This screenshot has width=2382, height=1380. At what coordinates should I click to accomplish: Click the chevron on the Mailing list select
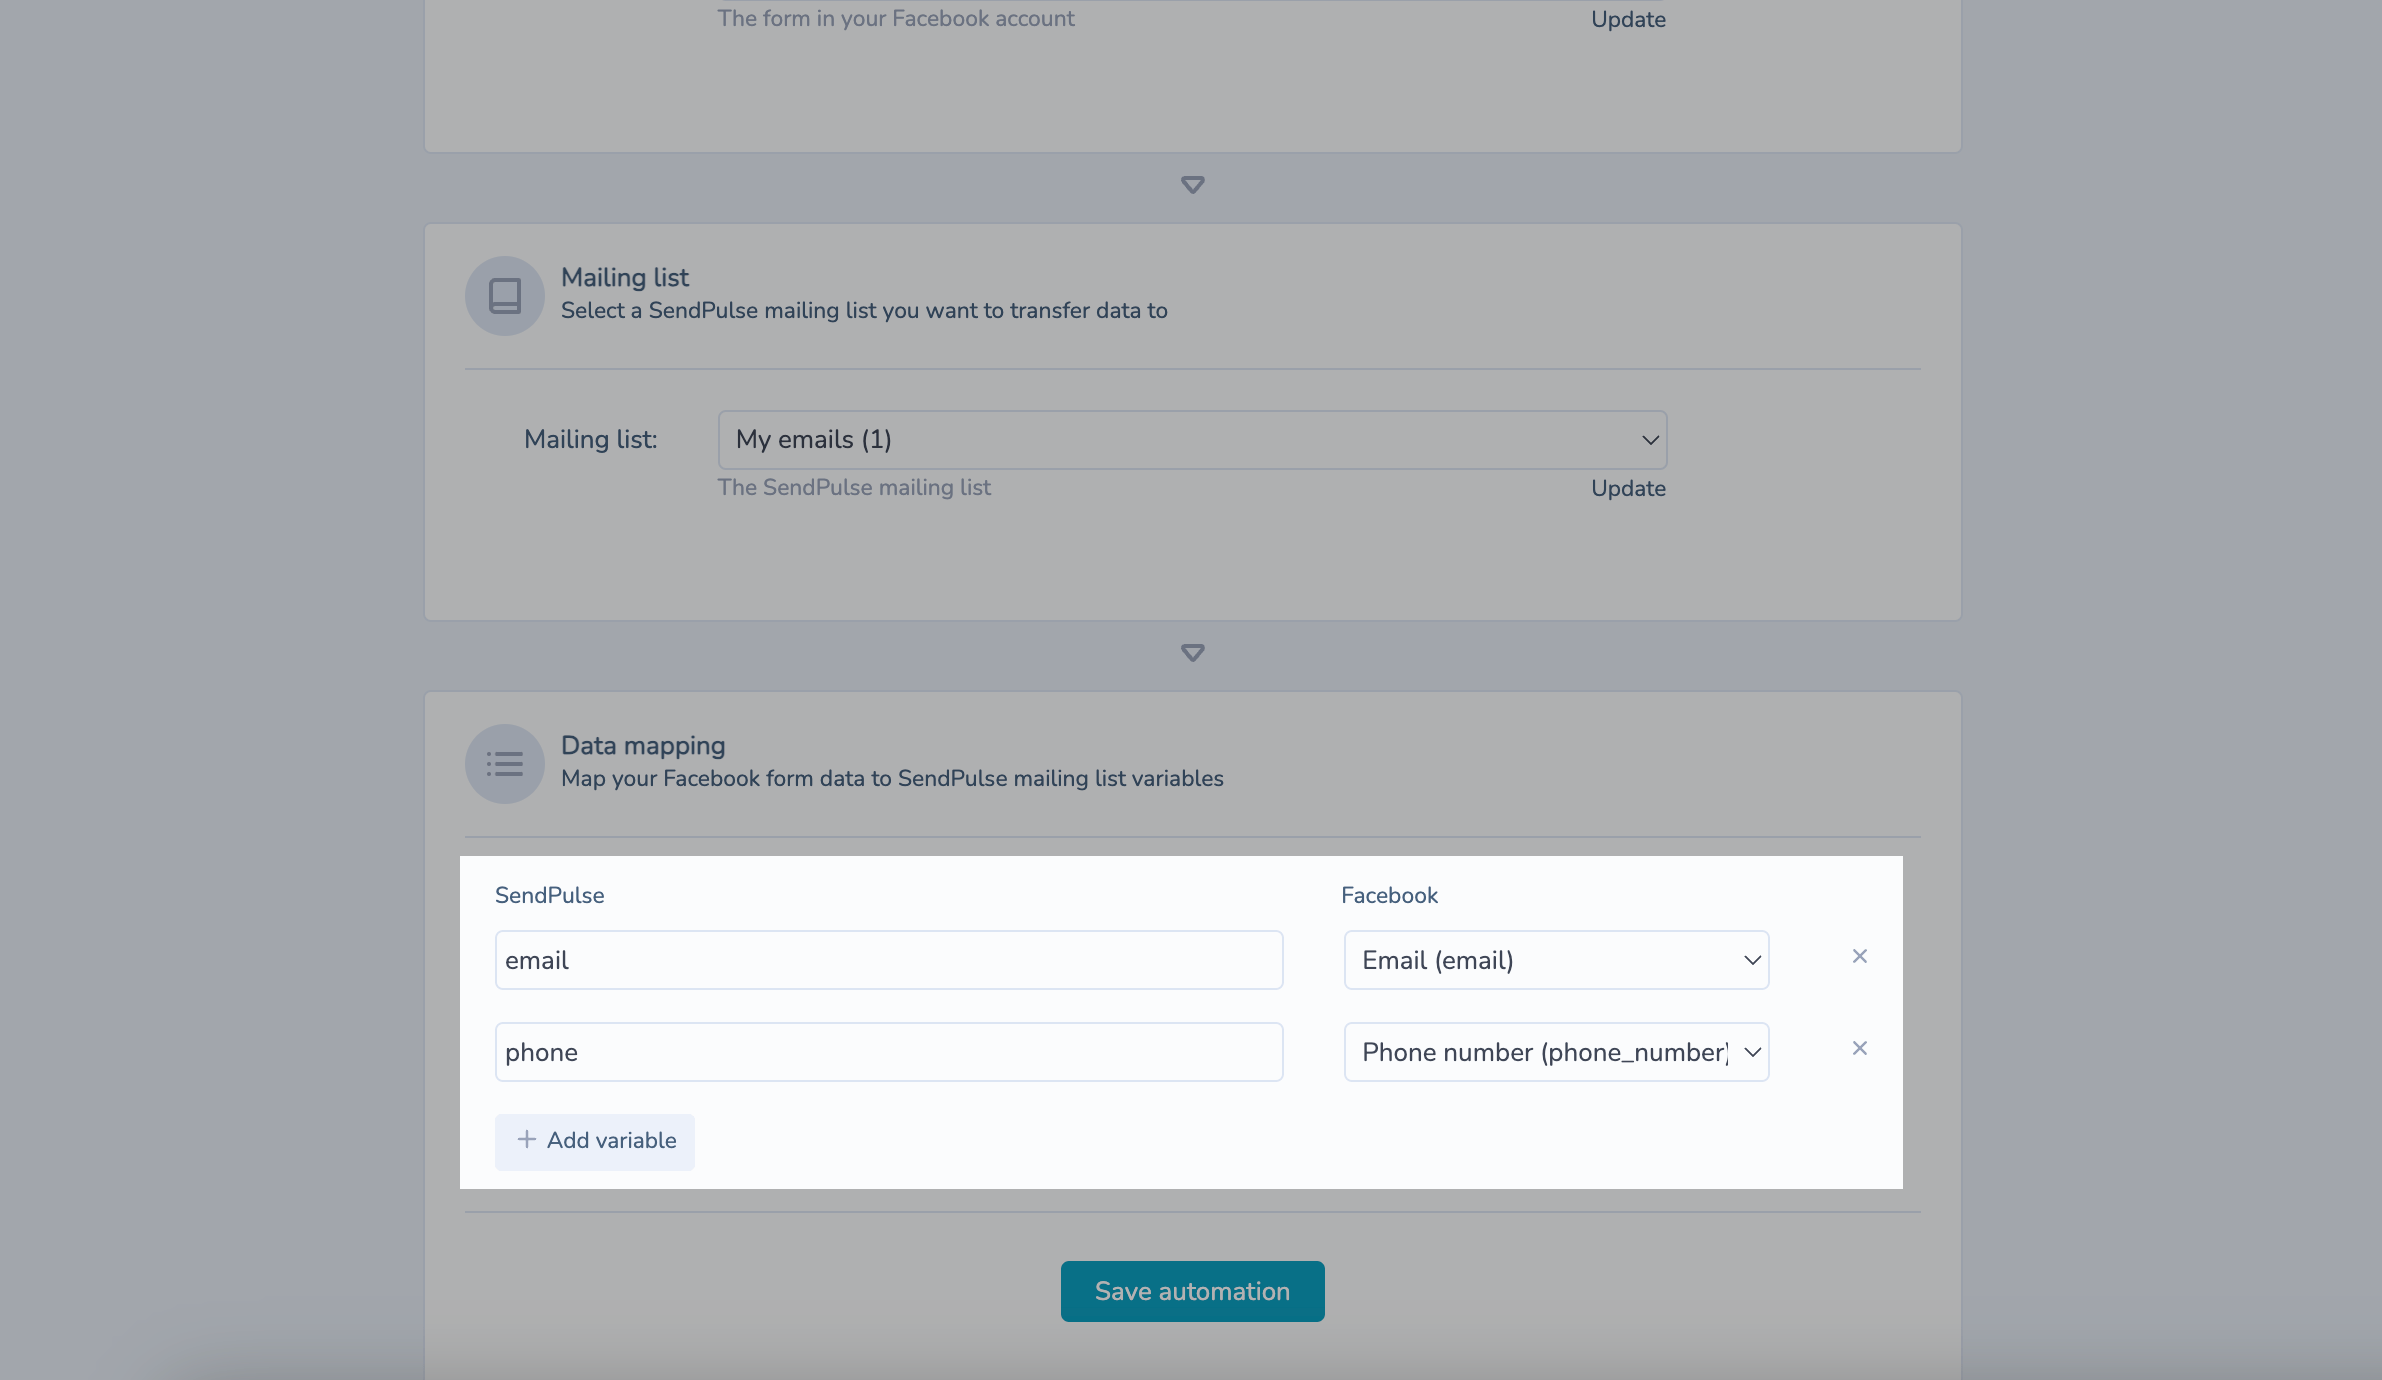[x=1650, y=440]
